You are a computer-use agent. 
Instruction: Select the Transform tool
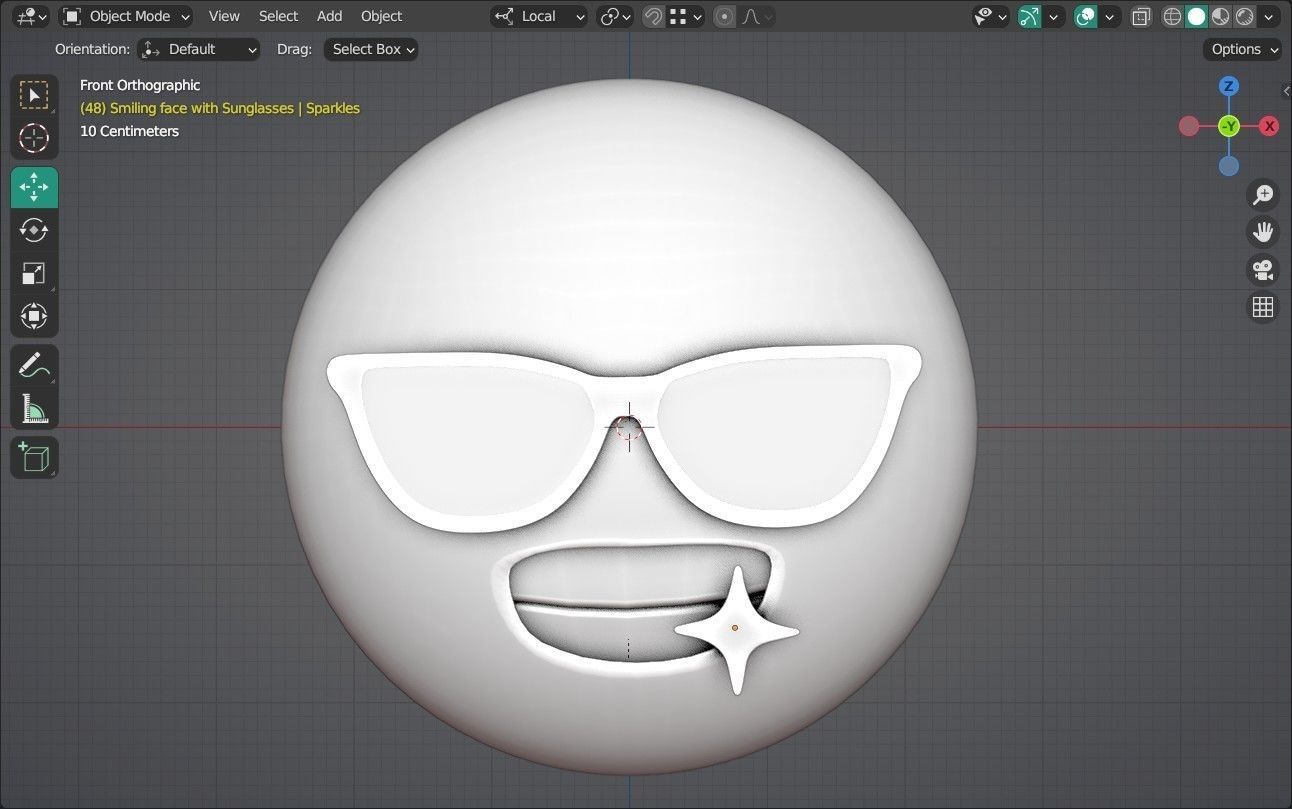(x=34, y=316)
